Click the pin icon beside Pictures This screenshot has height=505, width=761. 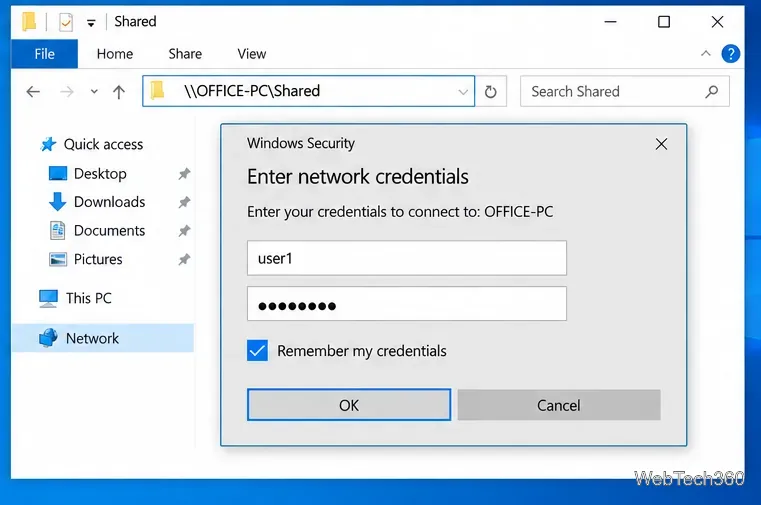click(x=184, y=259)
